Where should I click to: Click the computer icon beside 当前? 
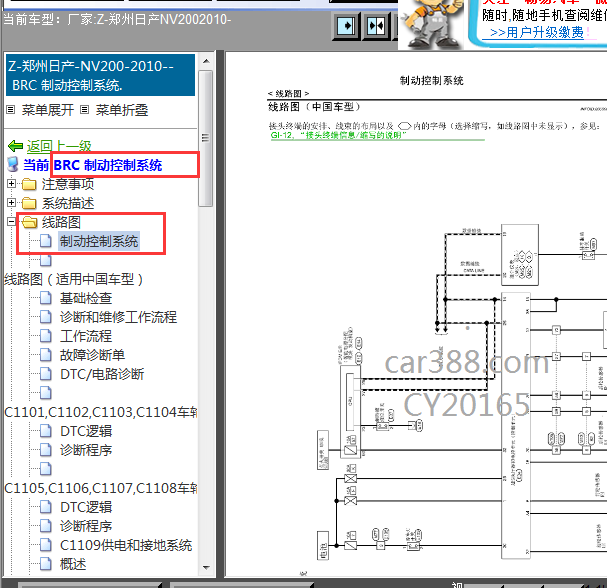coord(13,164)
